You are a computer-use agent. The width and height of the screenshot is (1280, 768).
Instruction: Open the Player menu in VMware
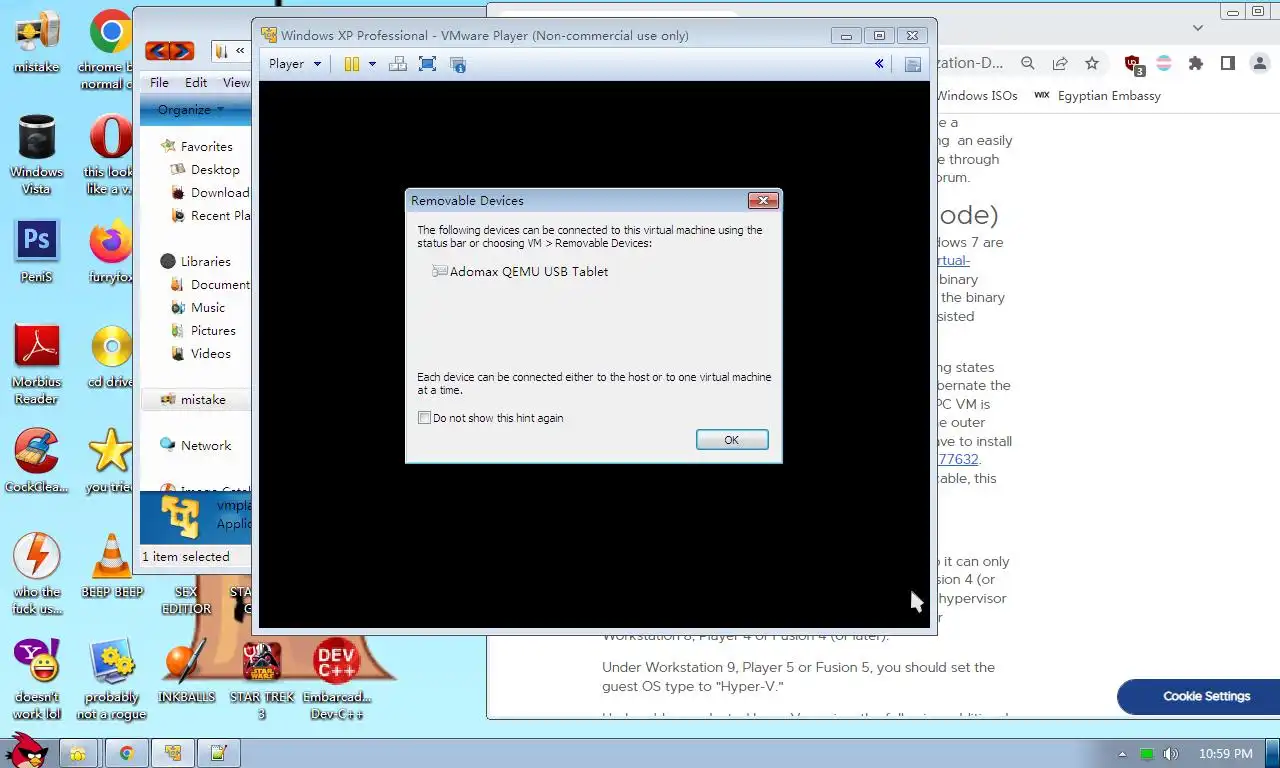pyautogui.click(x=295, y=64)
